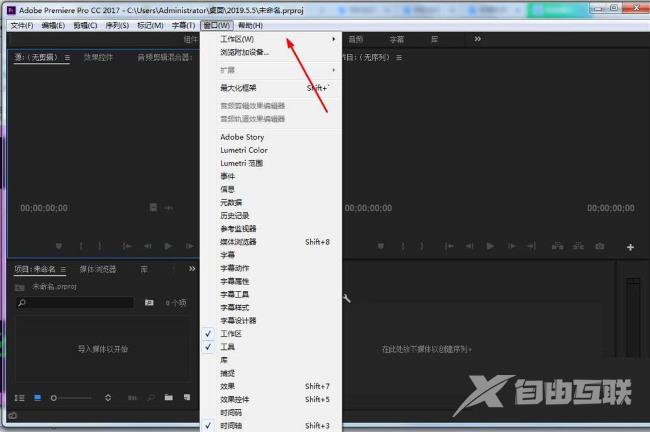Add marker in the Program monitor
The height and width of the screenshot is (432, 650).
[381, 246]
